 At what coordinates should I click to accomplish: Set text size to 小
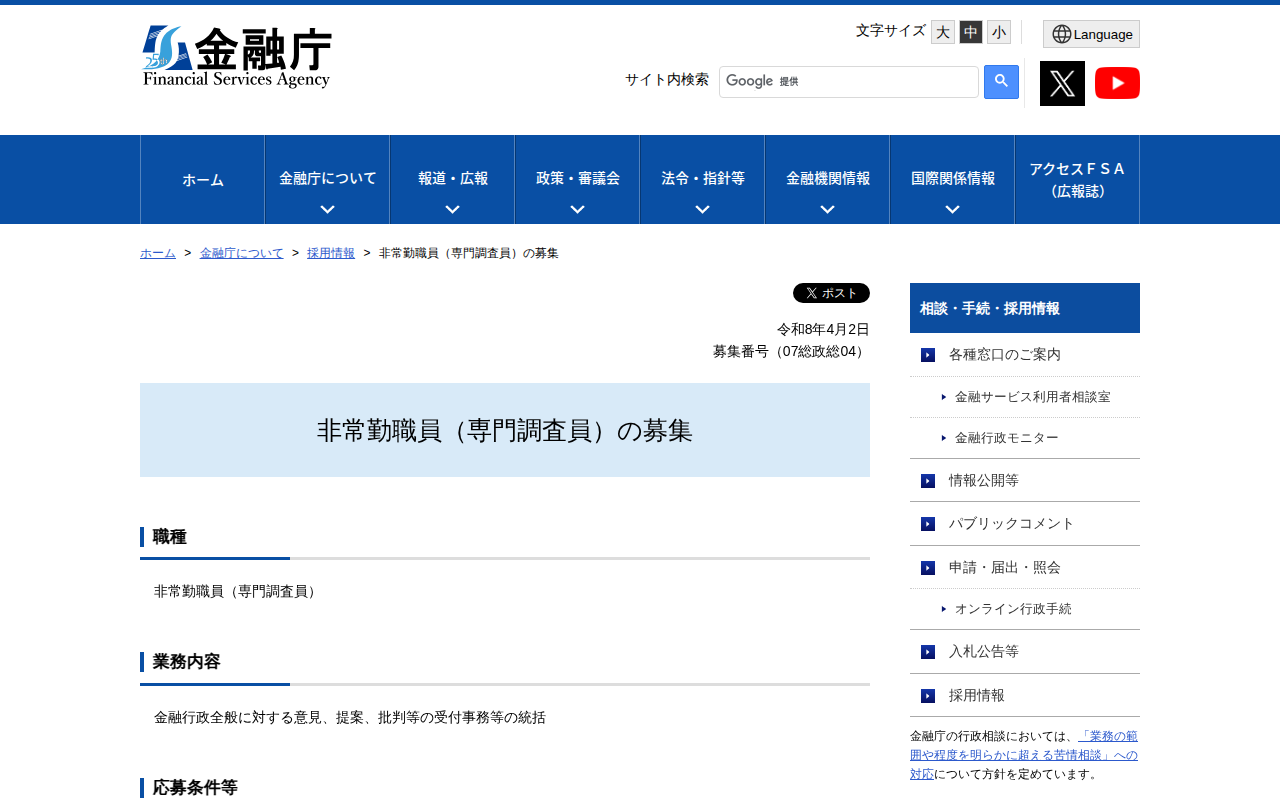pyautogui.click(x=999, y=32)
